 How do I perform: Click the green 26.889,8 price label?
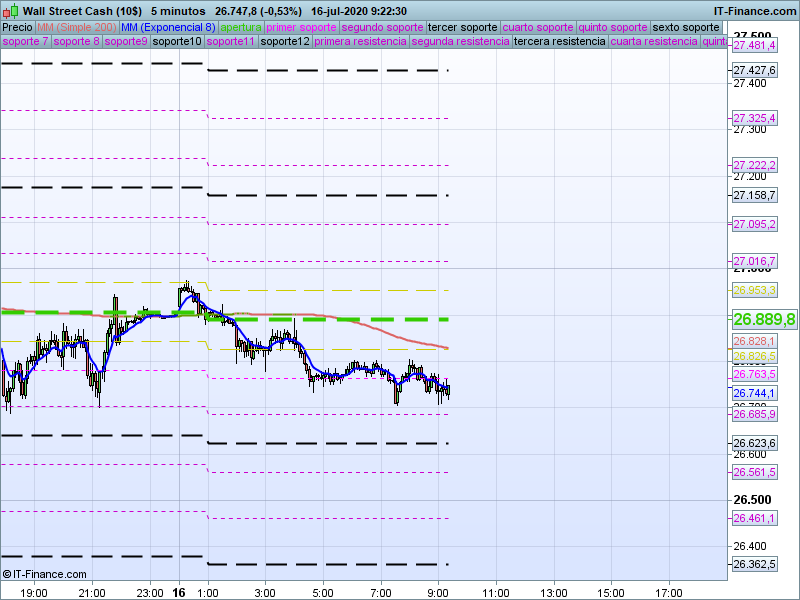point(764,319)
